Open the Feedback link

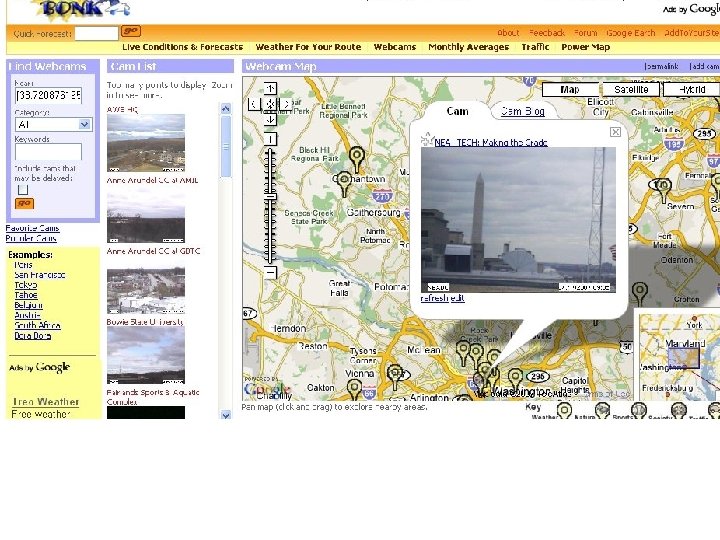[x=547, y=33]
